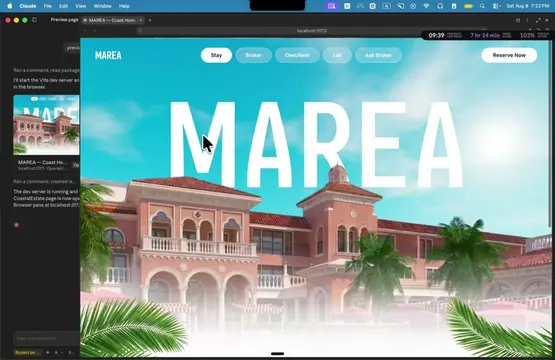Open the MAREA screenshot thumbnail in chat
555x360 pixels.
point(46,125)
